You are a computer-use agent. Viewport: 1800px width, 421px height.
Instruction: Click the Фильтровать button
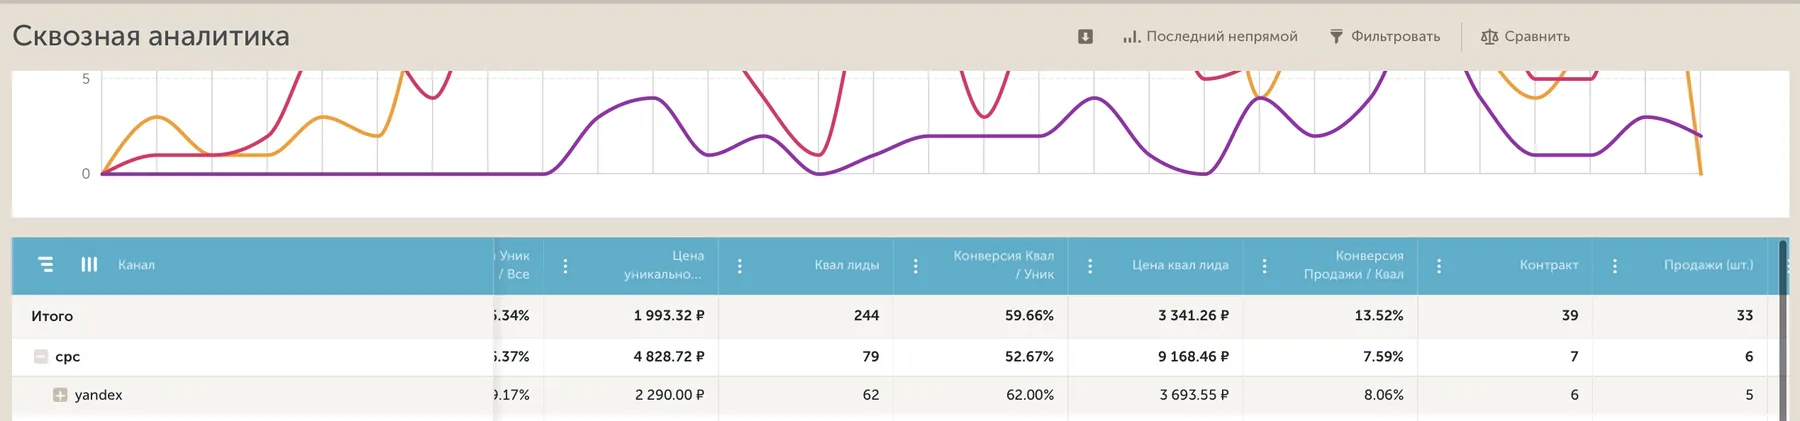(x=1385, y=37)
